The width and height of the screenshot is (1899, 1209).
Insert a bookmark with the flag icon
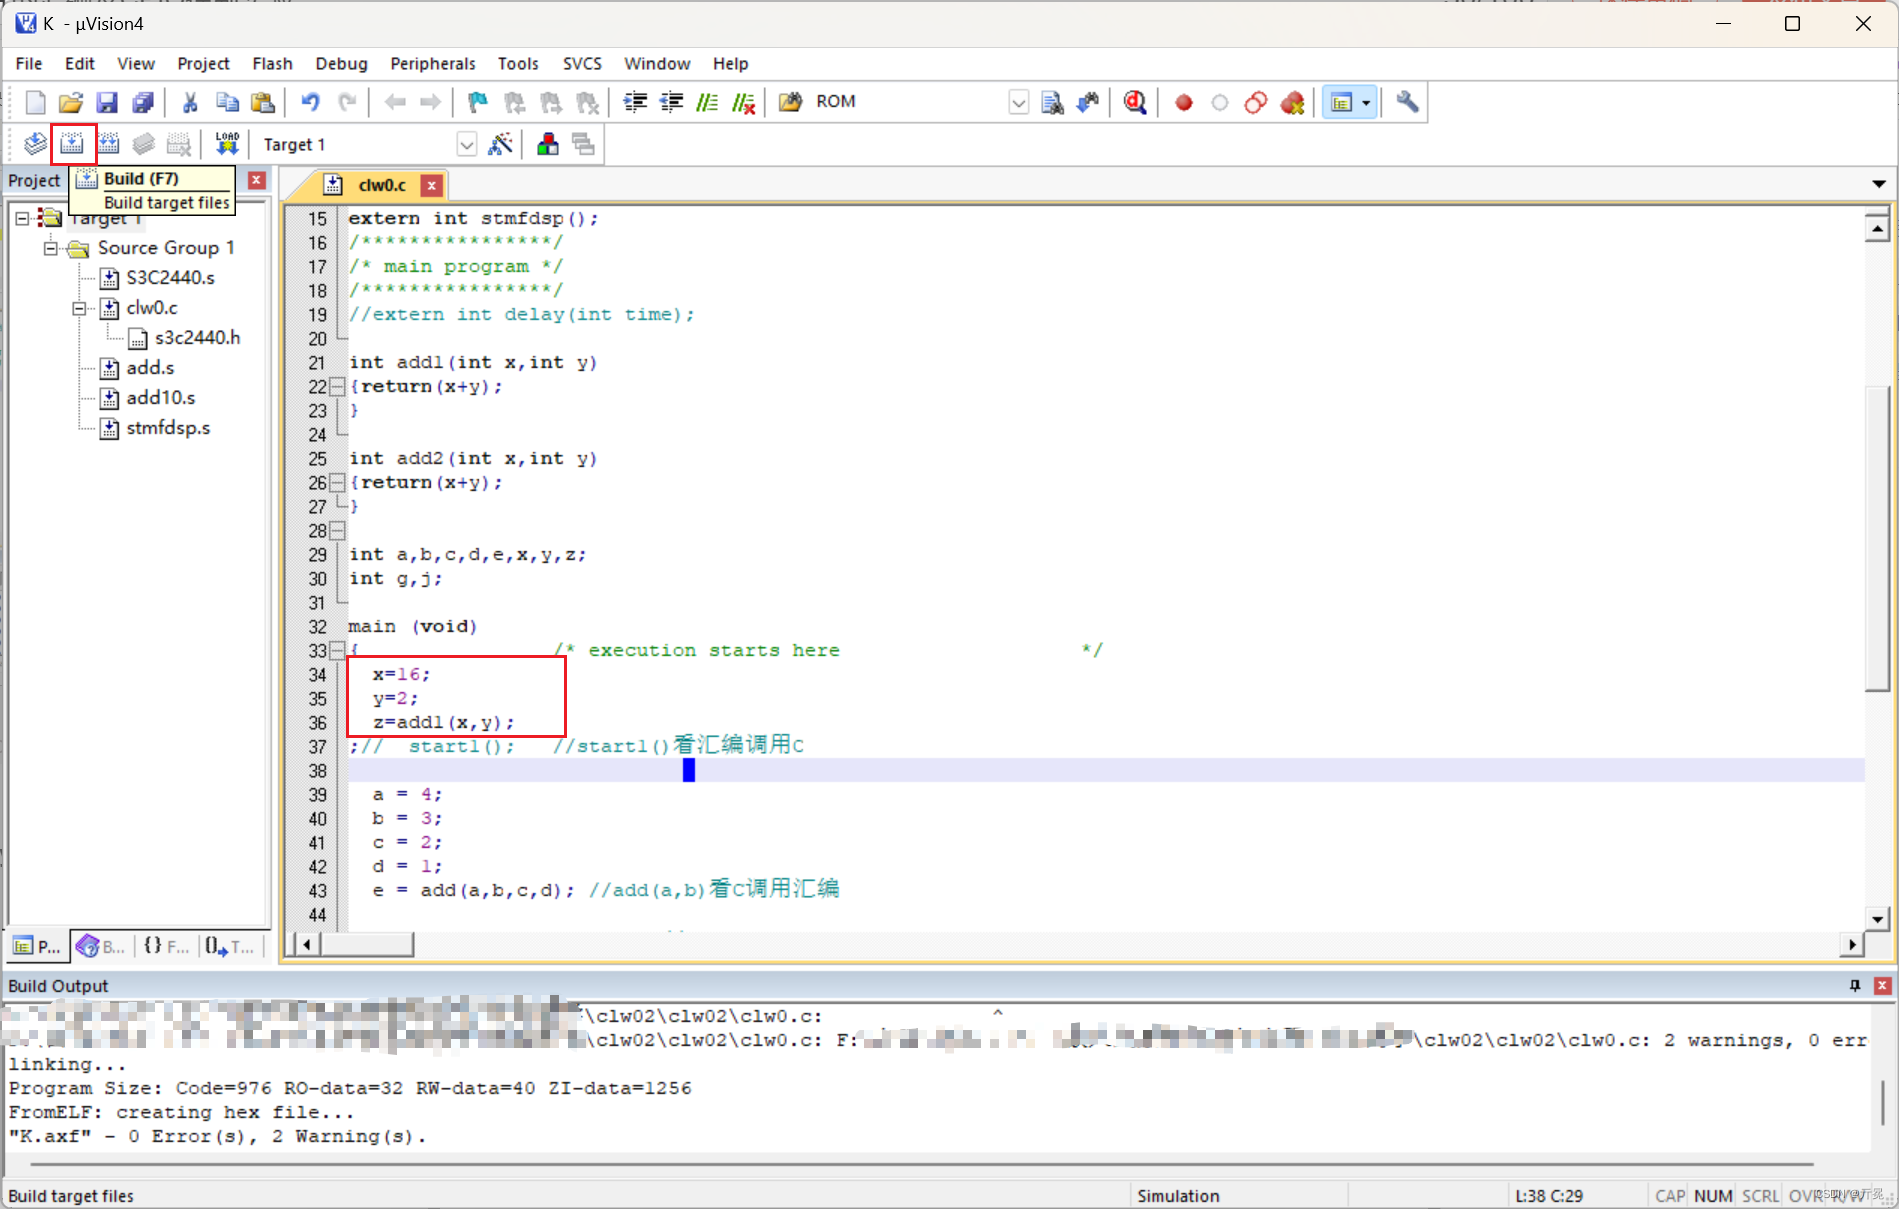pyautogui.click(x=478, y=102)
